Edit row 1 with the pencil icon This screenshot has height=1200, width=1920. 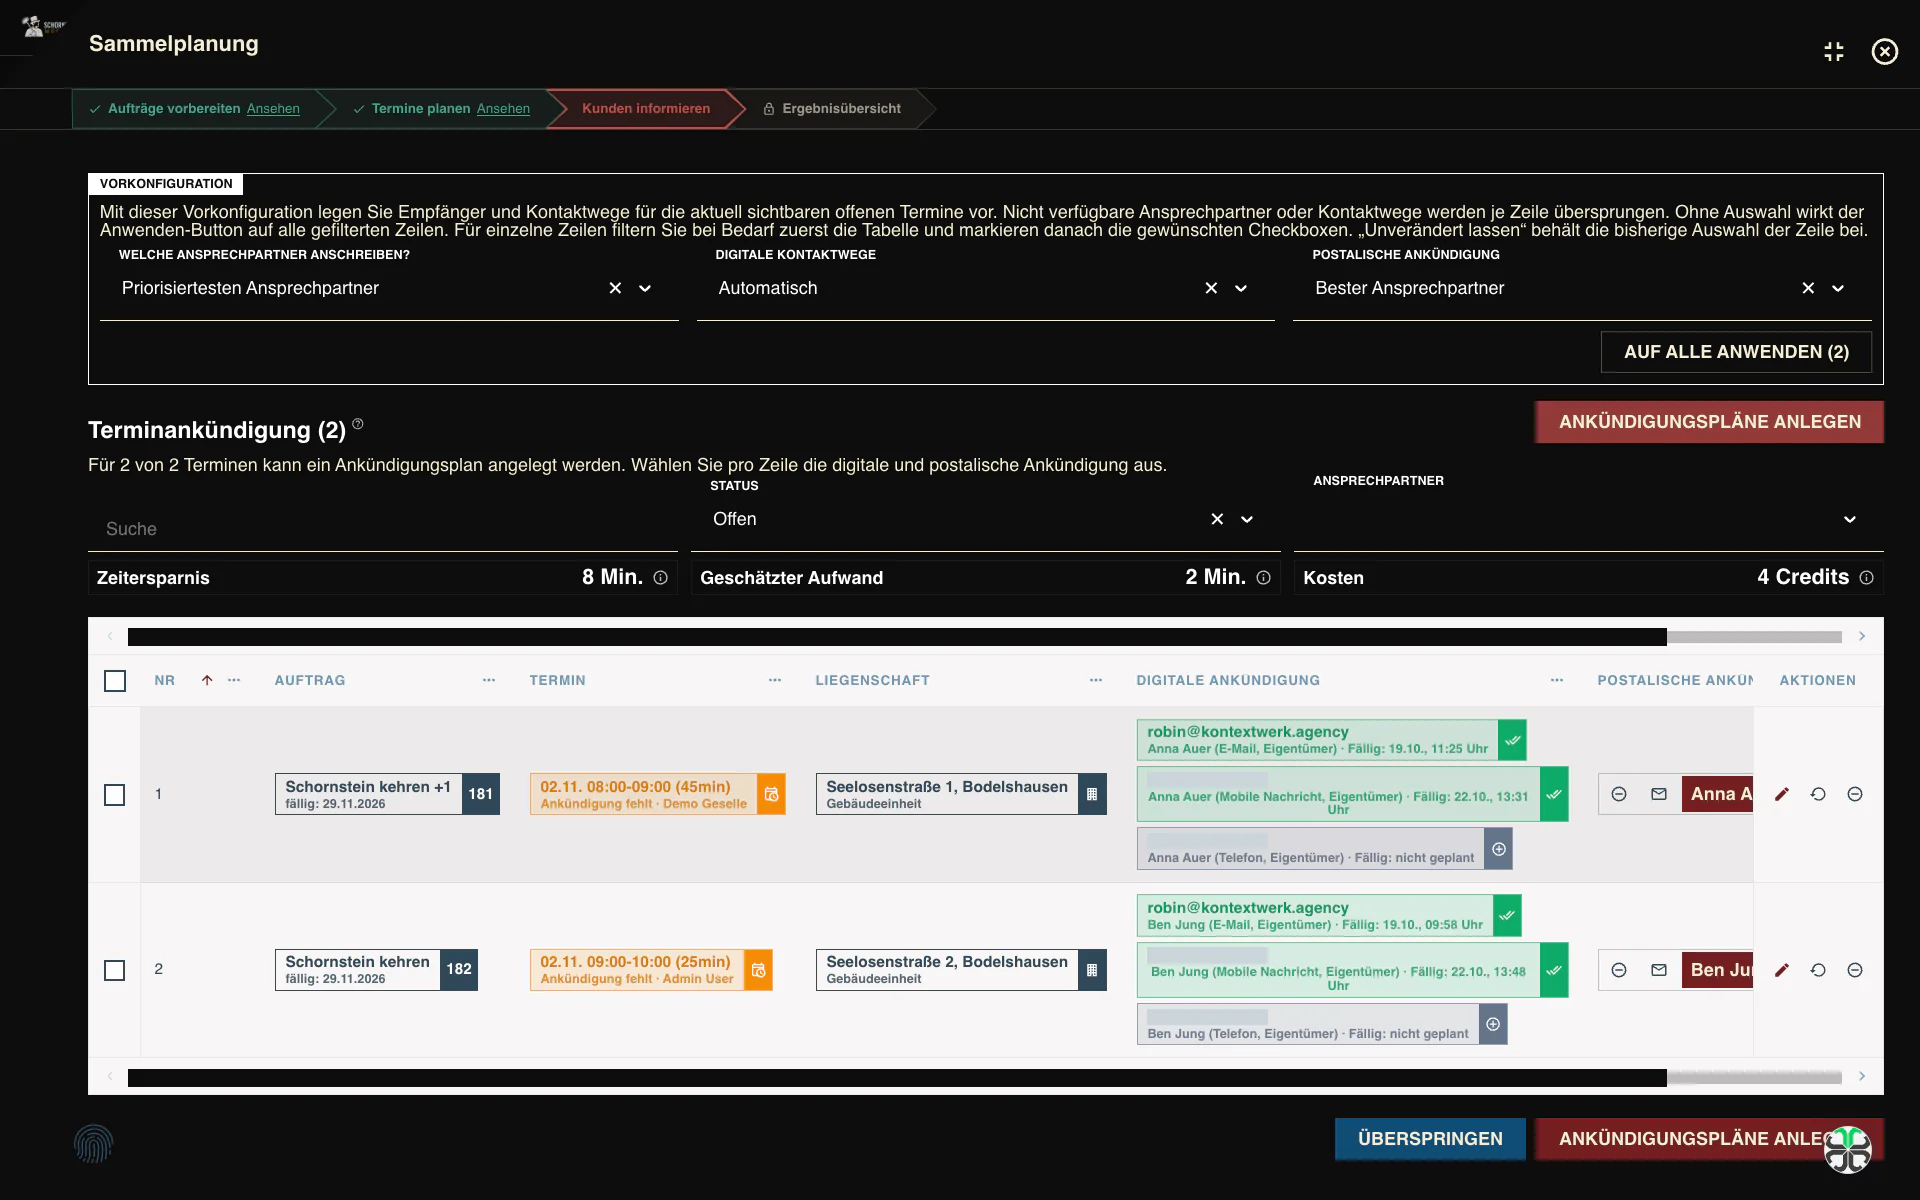tap(1781, 794)
